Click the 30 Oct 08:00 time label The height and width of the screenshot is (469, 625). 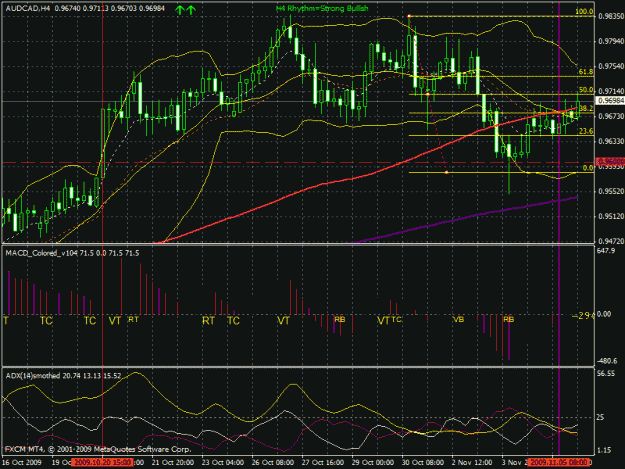pyautogui.click(x=423, y=463)
